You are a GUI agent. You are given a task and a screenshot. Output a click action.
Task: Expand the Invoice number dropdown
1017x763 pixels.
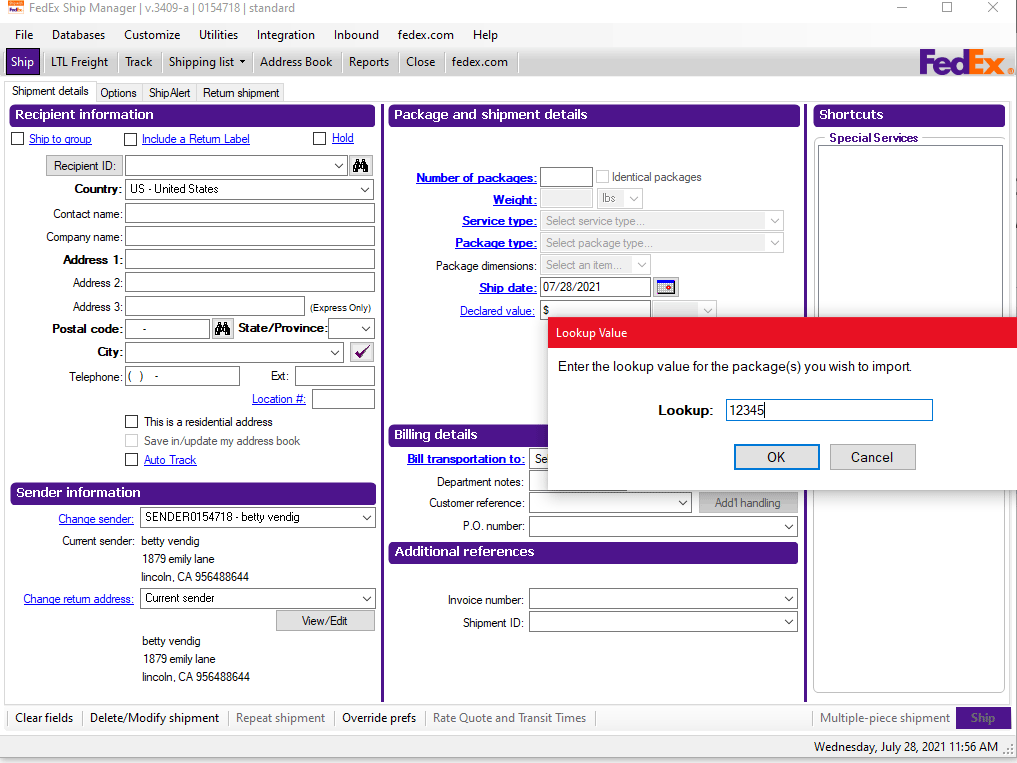pos(789,599)
